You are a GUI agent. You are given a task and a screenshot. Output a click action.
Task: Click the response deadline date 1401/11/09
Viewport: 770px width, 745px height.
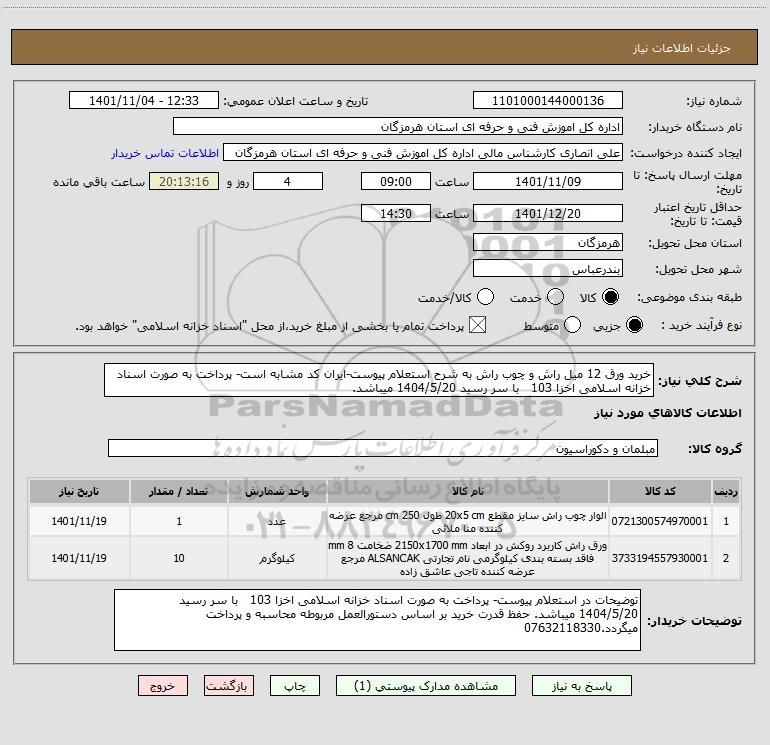click(548, 181)
